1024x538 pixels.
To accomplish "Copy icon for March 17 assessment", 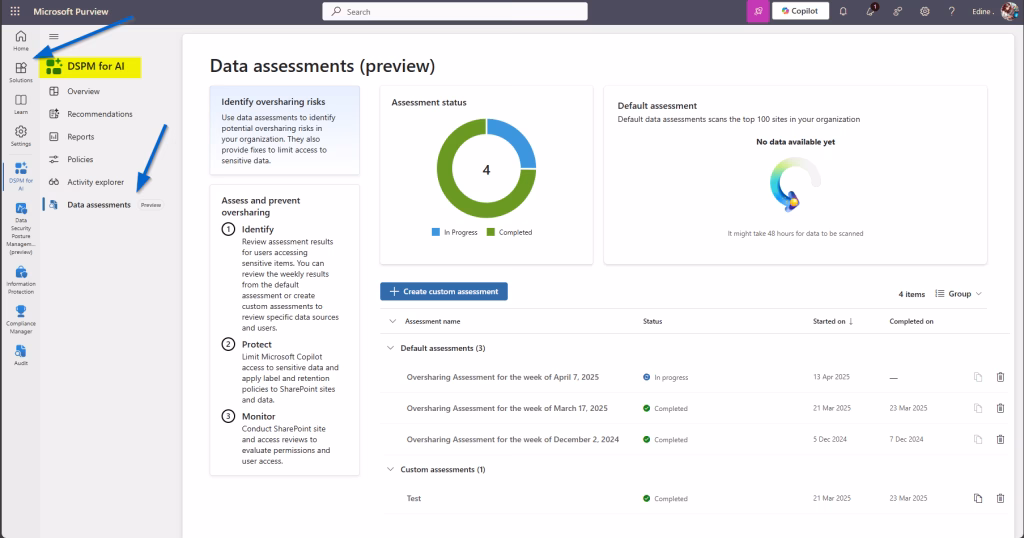I will tap(978, 408).
